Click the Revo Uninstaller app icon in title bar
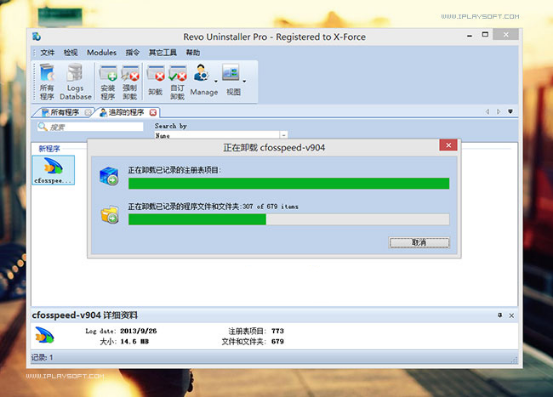The width and height of the screenshot is (554, 398). (36, 36)
